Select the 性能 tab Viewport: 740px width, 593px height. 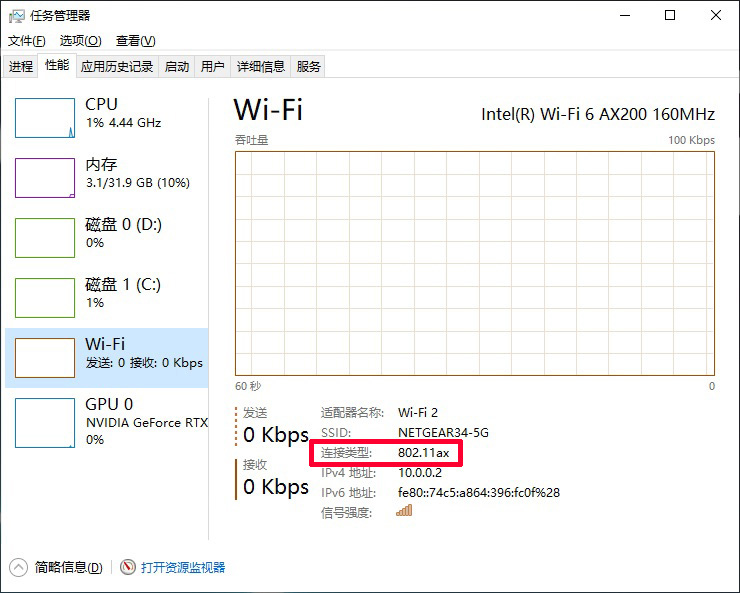(57, 65)
